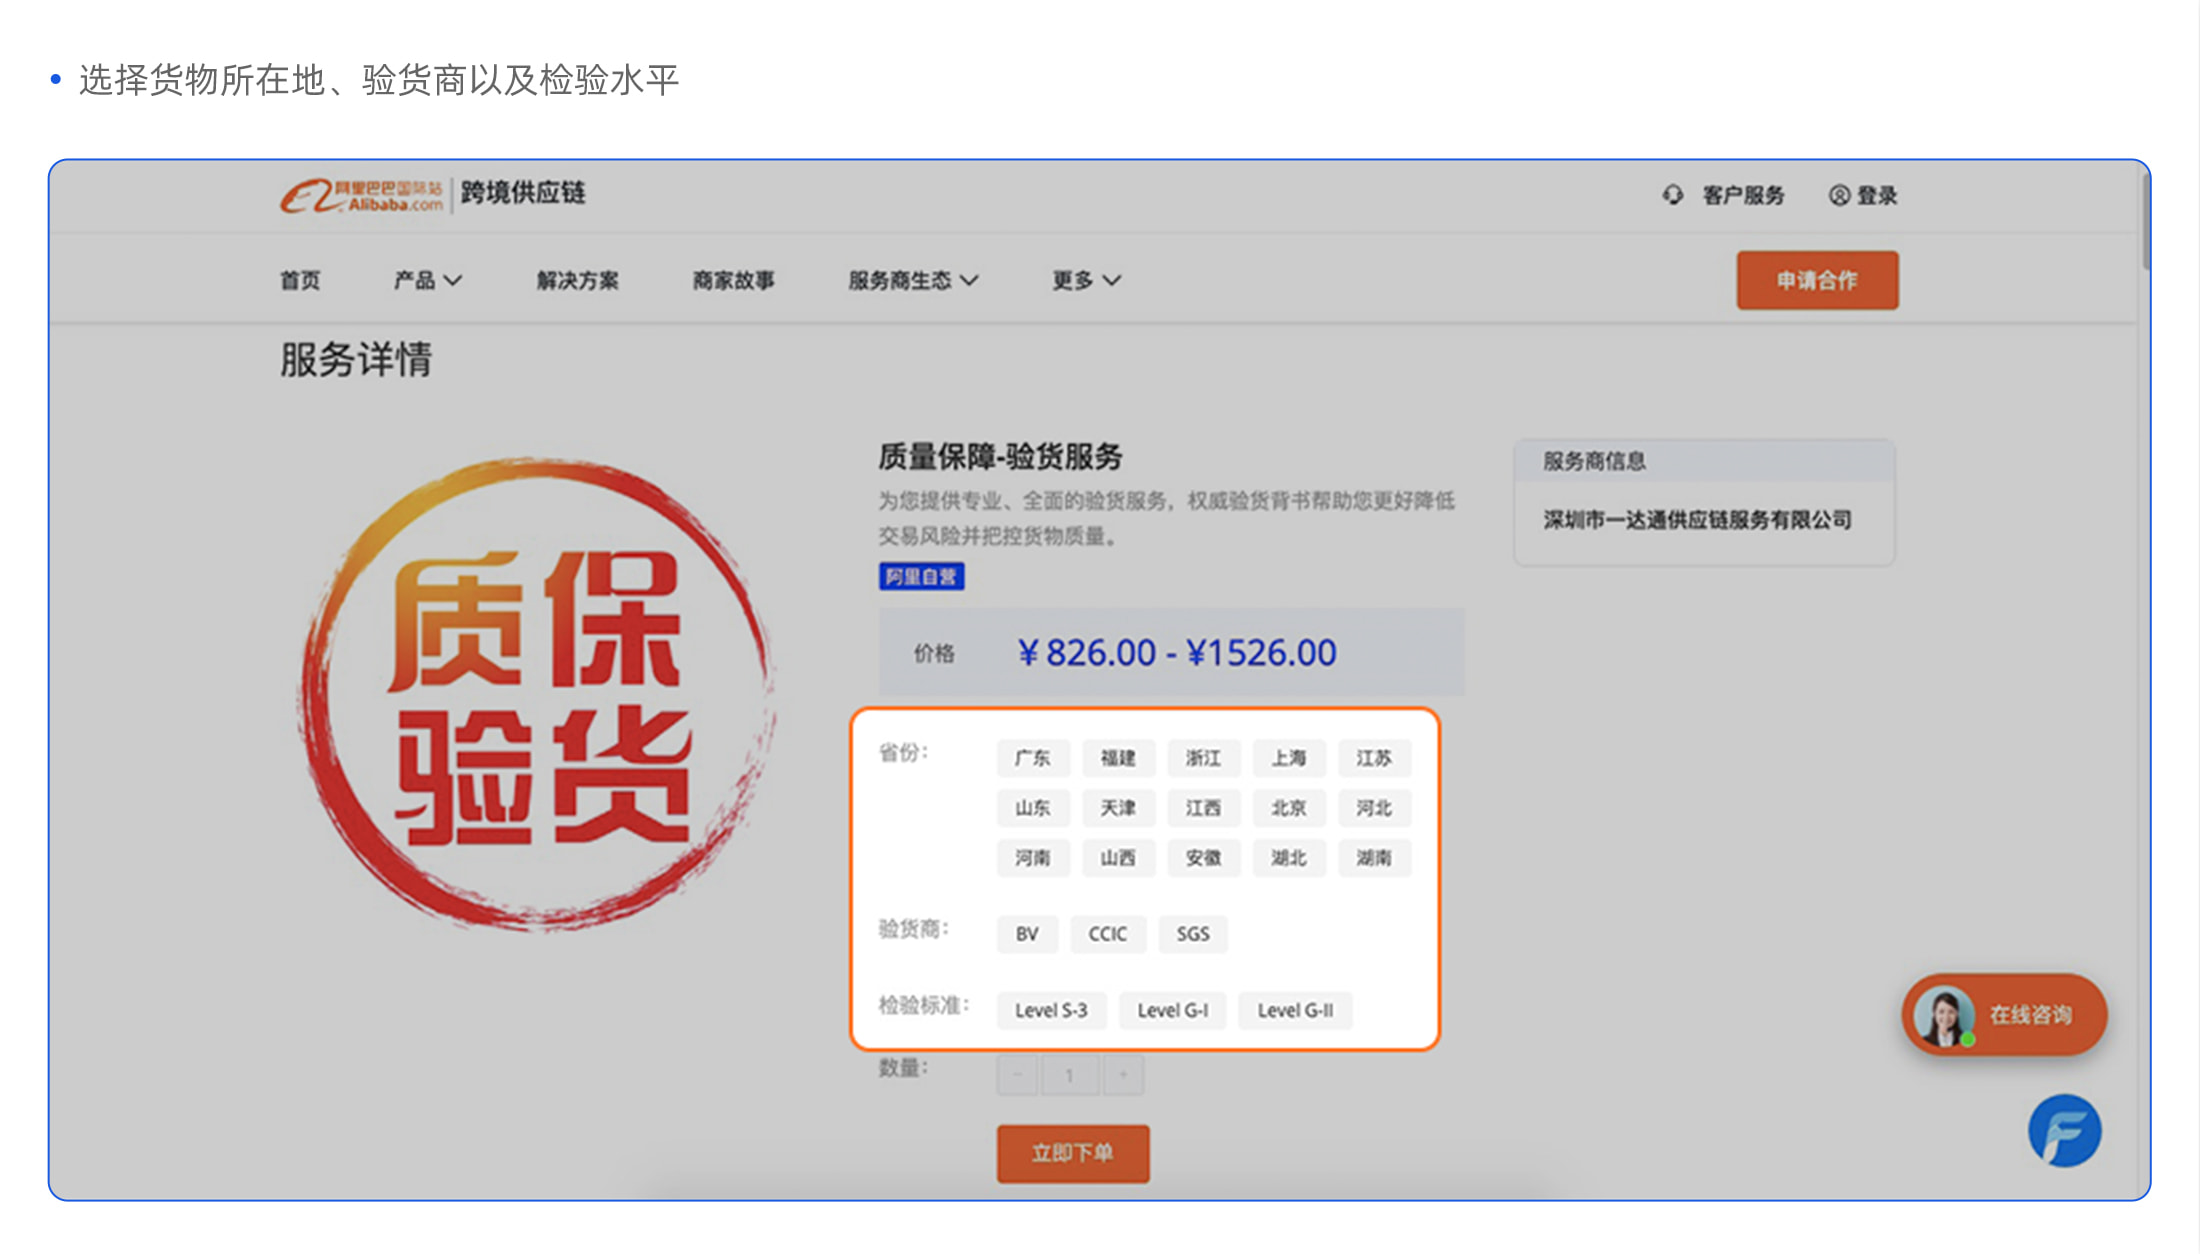Expand the 产品 dropdown menu
The width and height of the screenshot is (2200, 1254).
[x=427, y=281]
